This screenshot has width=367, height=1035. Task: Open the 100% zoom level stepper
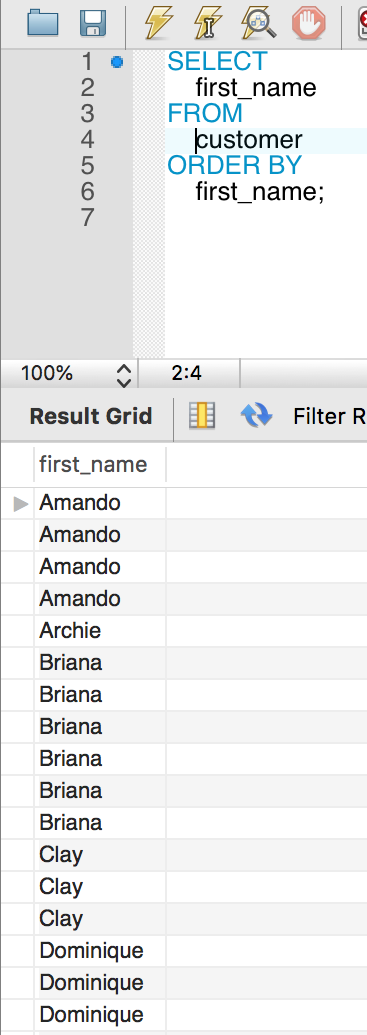click(x=123, y=374)
